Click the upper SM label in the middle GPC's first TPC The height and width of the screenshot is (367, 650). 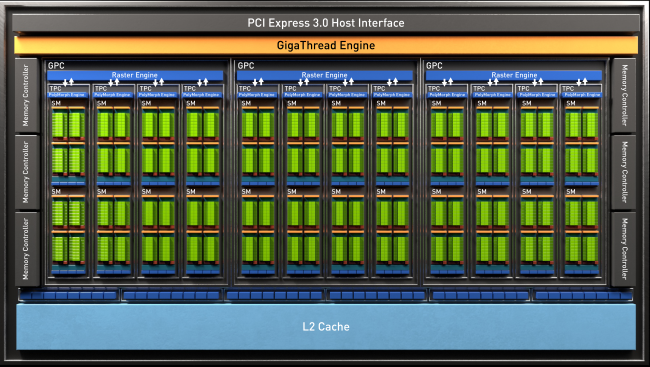[246, 103]
